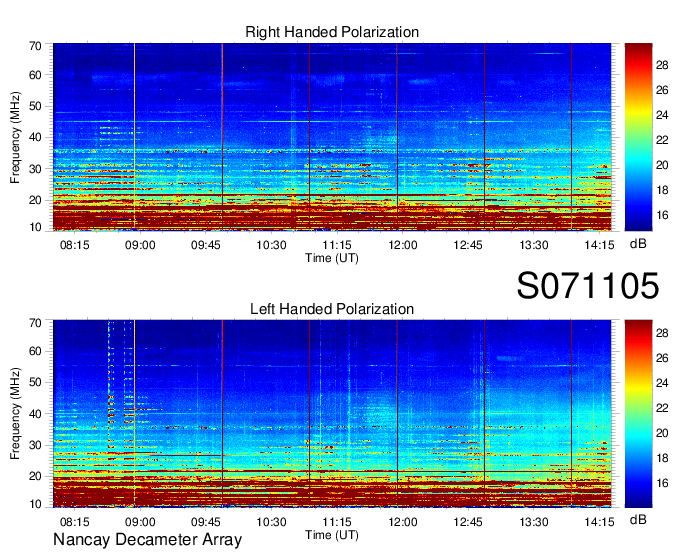Click the 28 dB label on the top color bar

662,65
